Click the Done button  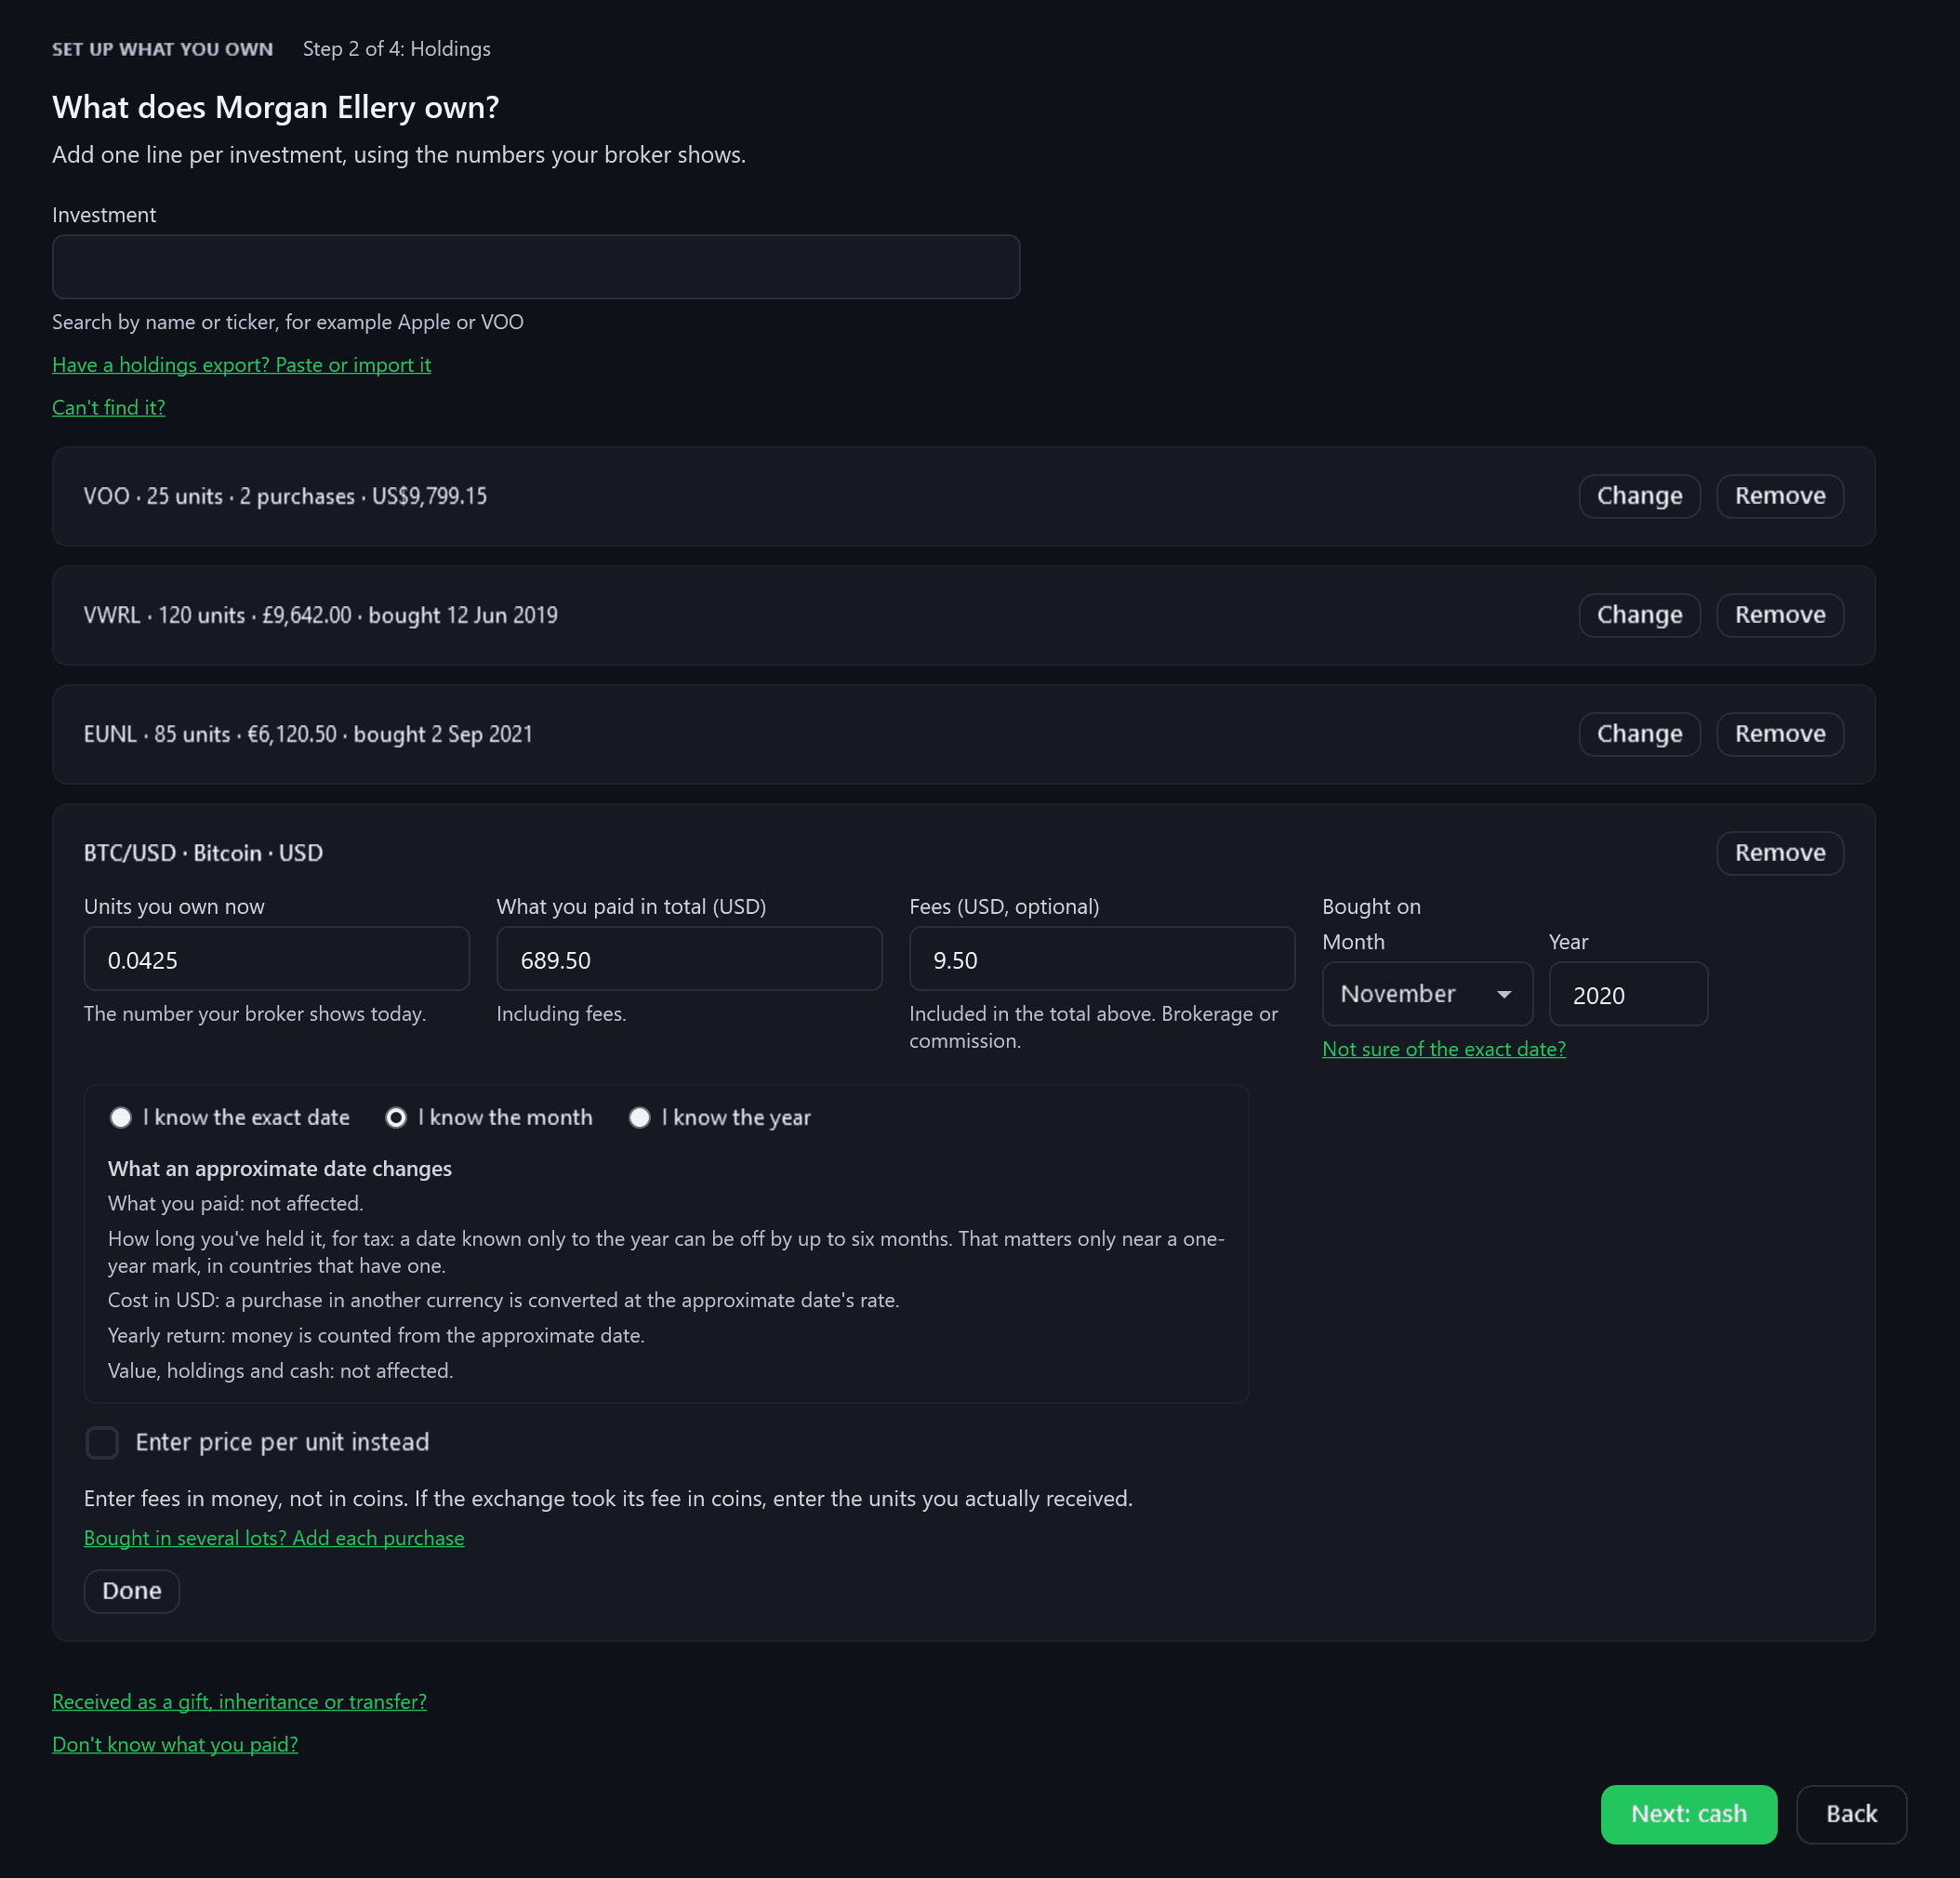[x=131, y=1591]
